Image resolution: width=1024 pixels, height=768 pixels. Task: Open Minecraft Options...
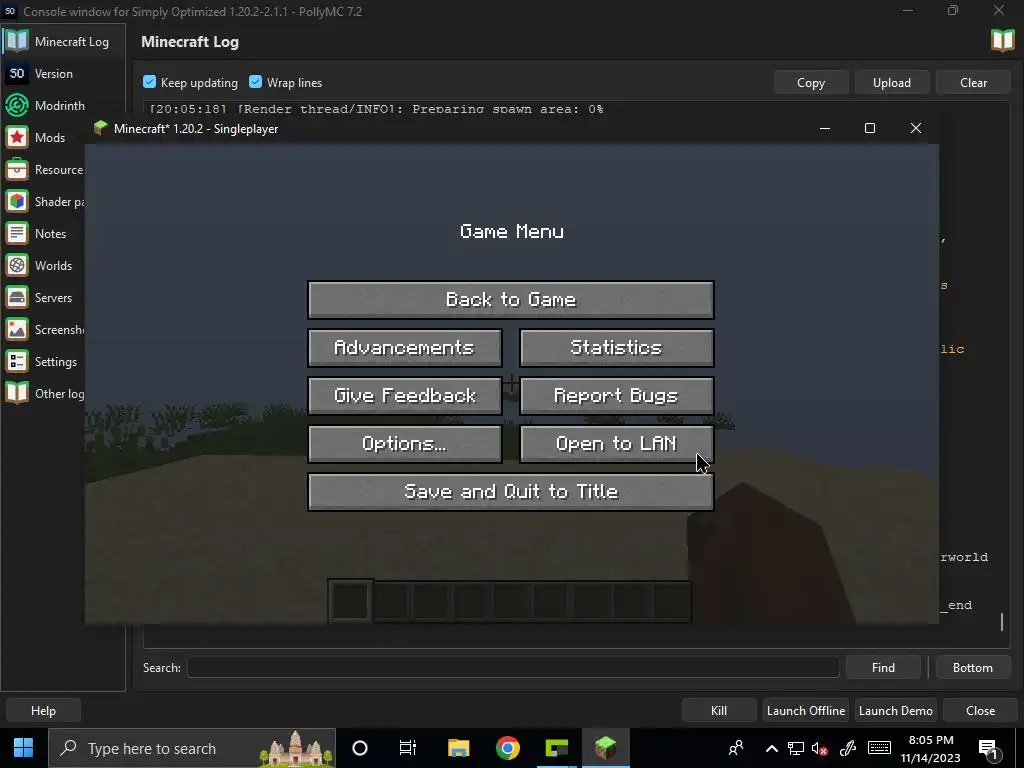404,444
